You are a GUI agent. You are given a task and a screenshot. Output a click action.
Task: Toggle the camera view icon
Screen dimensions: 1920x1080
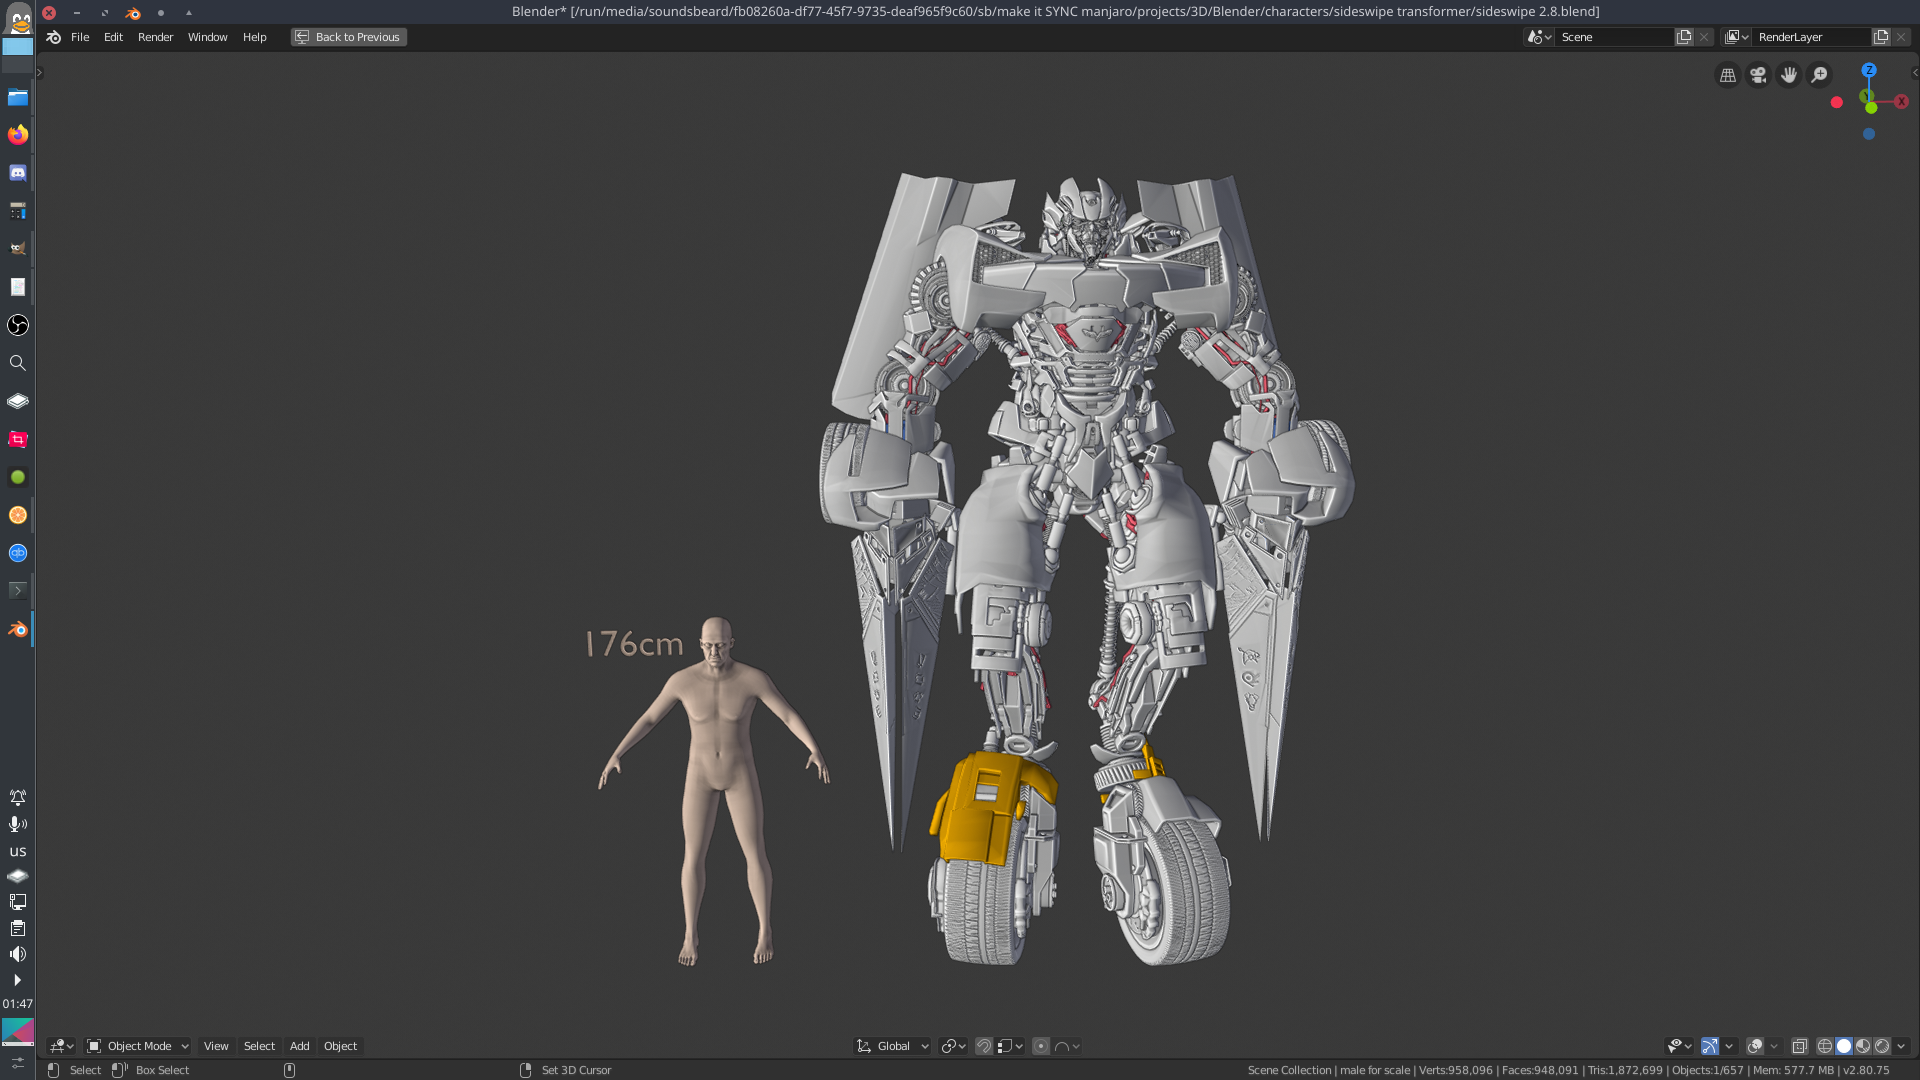click(x=1758, y=75)
